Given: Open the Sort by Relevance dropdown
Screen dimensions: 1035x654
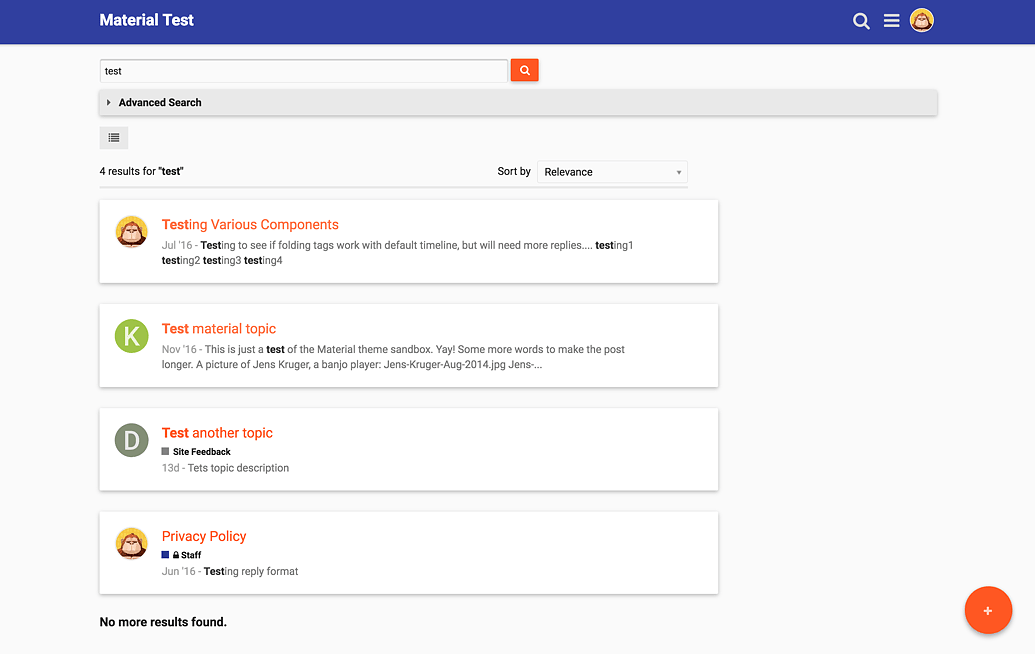Looking at the screenshot, I should (x=612, y=172).
